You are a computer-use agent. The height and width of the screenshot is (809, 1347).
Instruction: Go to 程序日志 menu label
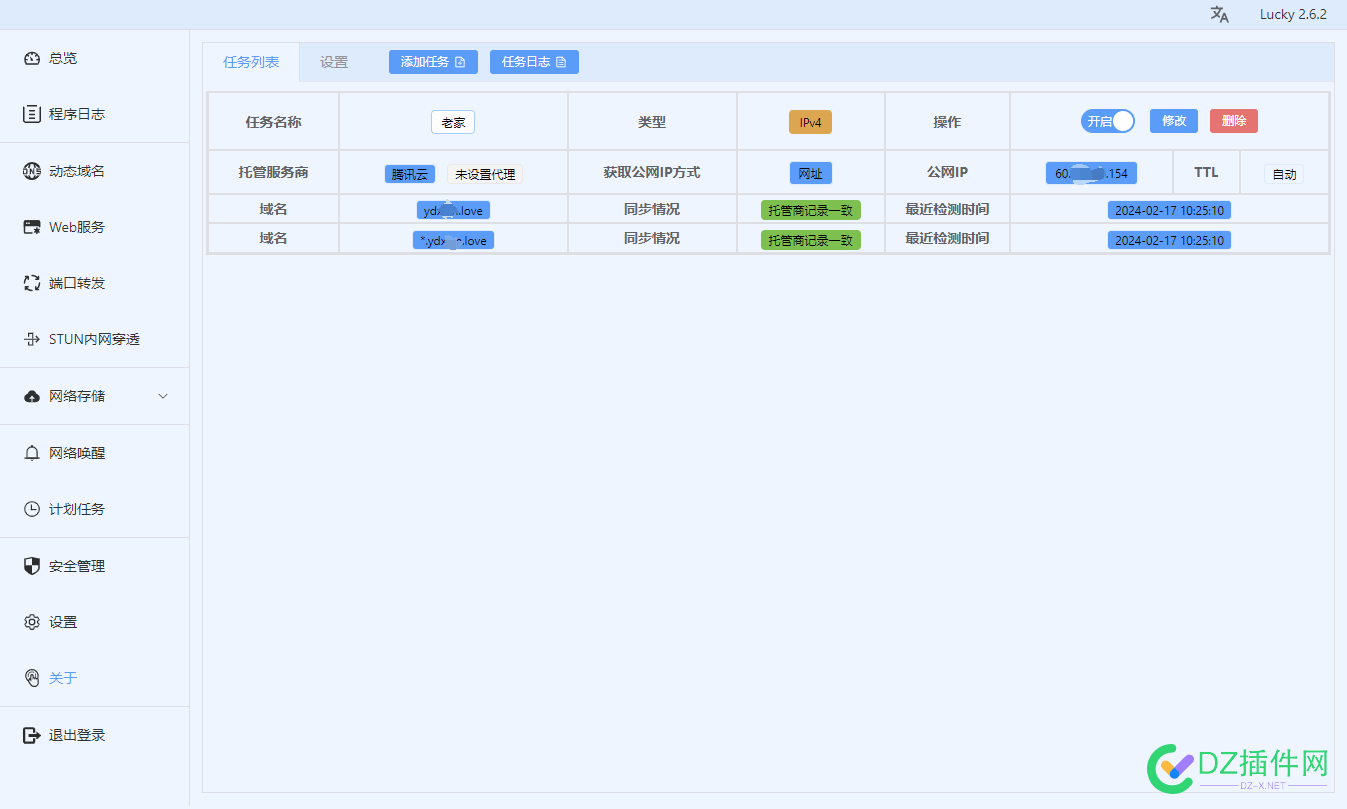(x=77, y=114)
